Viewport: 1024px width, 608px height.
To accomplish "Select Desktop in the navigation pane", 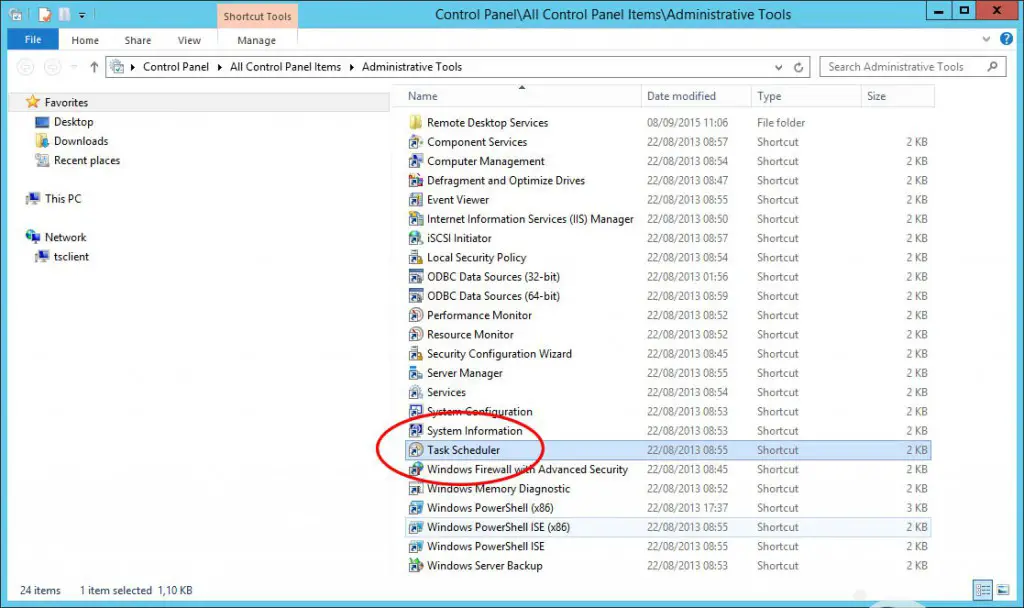I will coord(74,122).
